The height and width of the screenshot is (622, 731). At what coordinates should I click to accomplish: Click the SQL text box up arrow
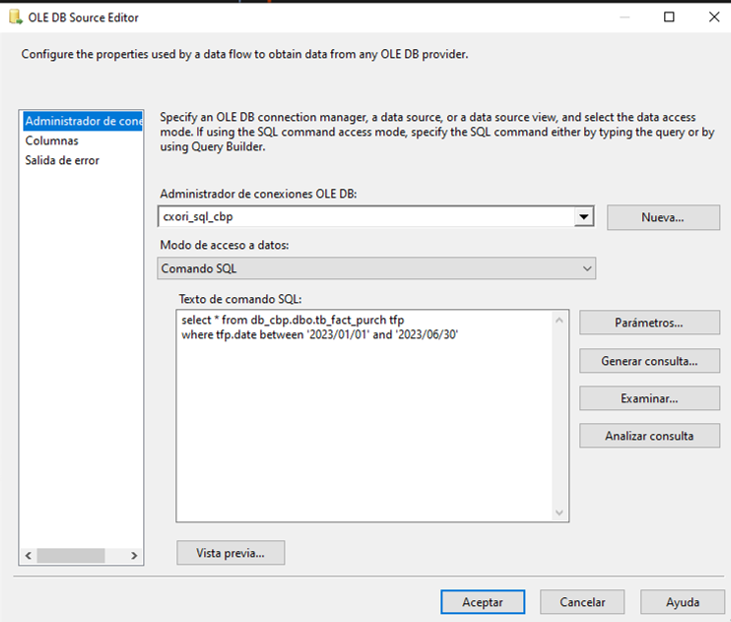(x=559, y=320)
